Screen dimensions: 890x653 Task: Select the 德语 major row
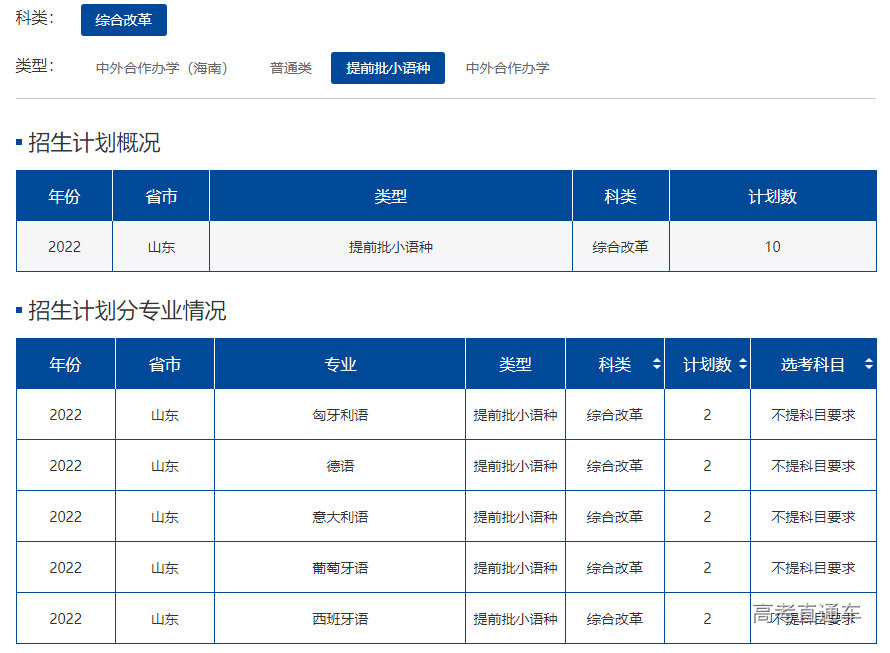pyautogui.click(x=340, y=466)
